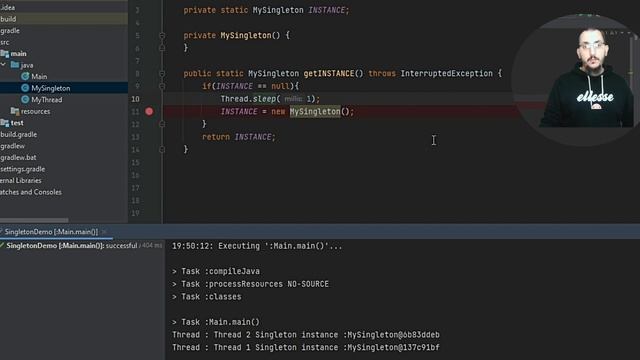The height and width of the screenshot is (360, 640).
Task: Click fold end marker at line 12
Action: click(162, 124)
